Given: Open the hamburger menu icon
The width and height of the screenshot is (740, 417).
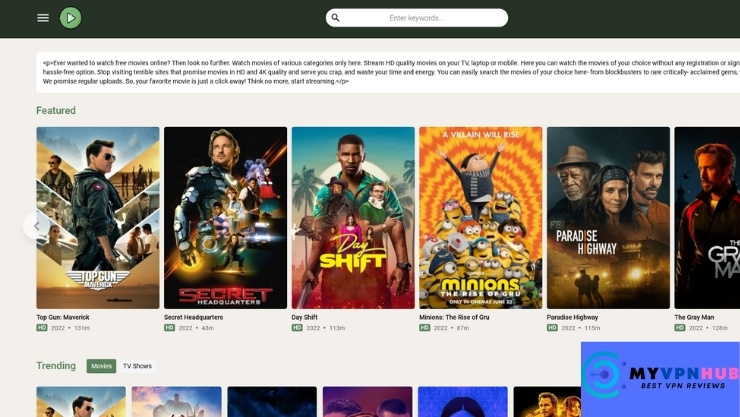Looking at the screenshot, I should click(x=43, y=18).
